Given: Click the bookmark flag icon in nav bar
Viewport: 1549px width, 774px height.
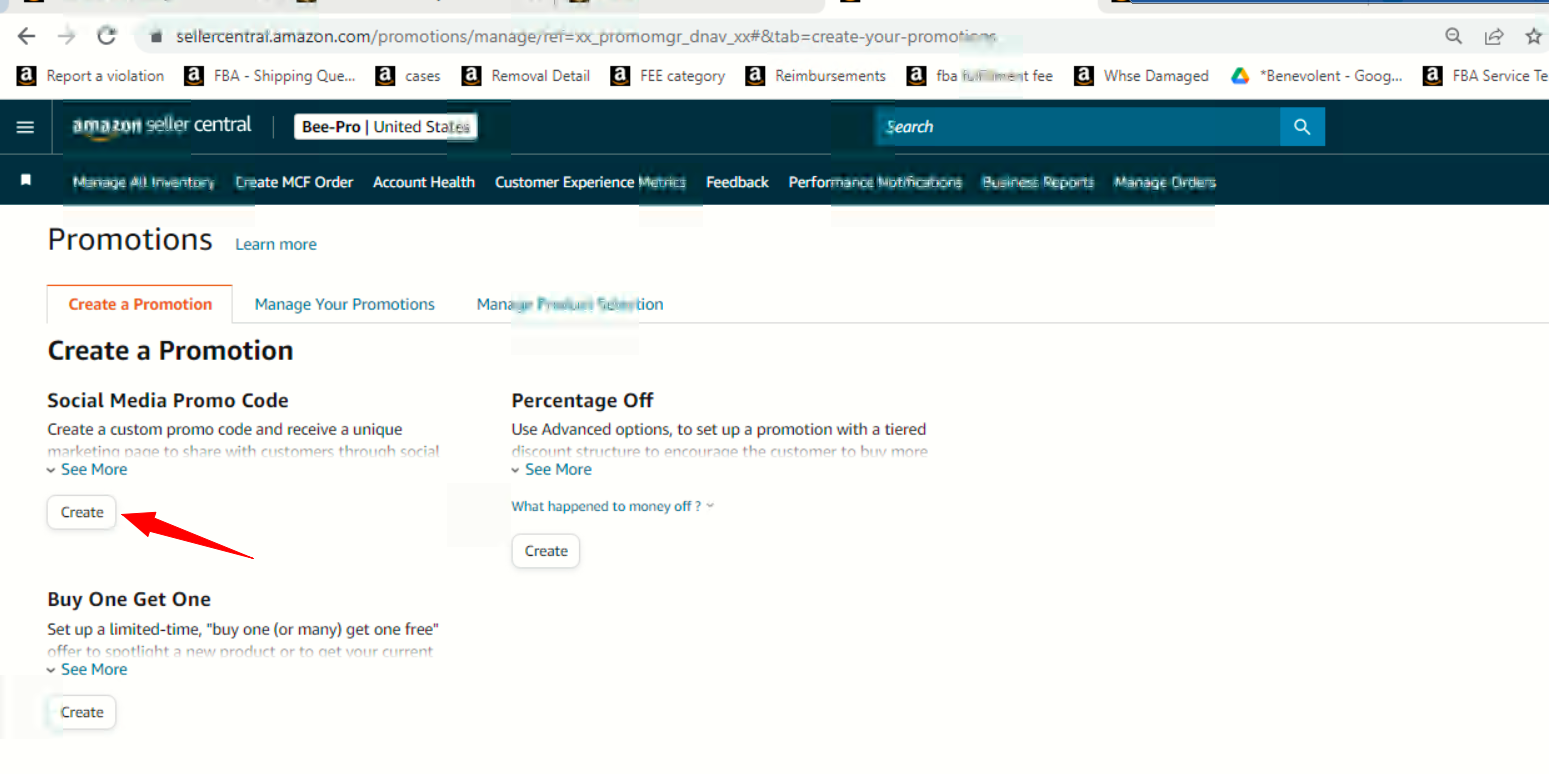Looking at the screenshot, I should click(26, 180).
